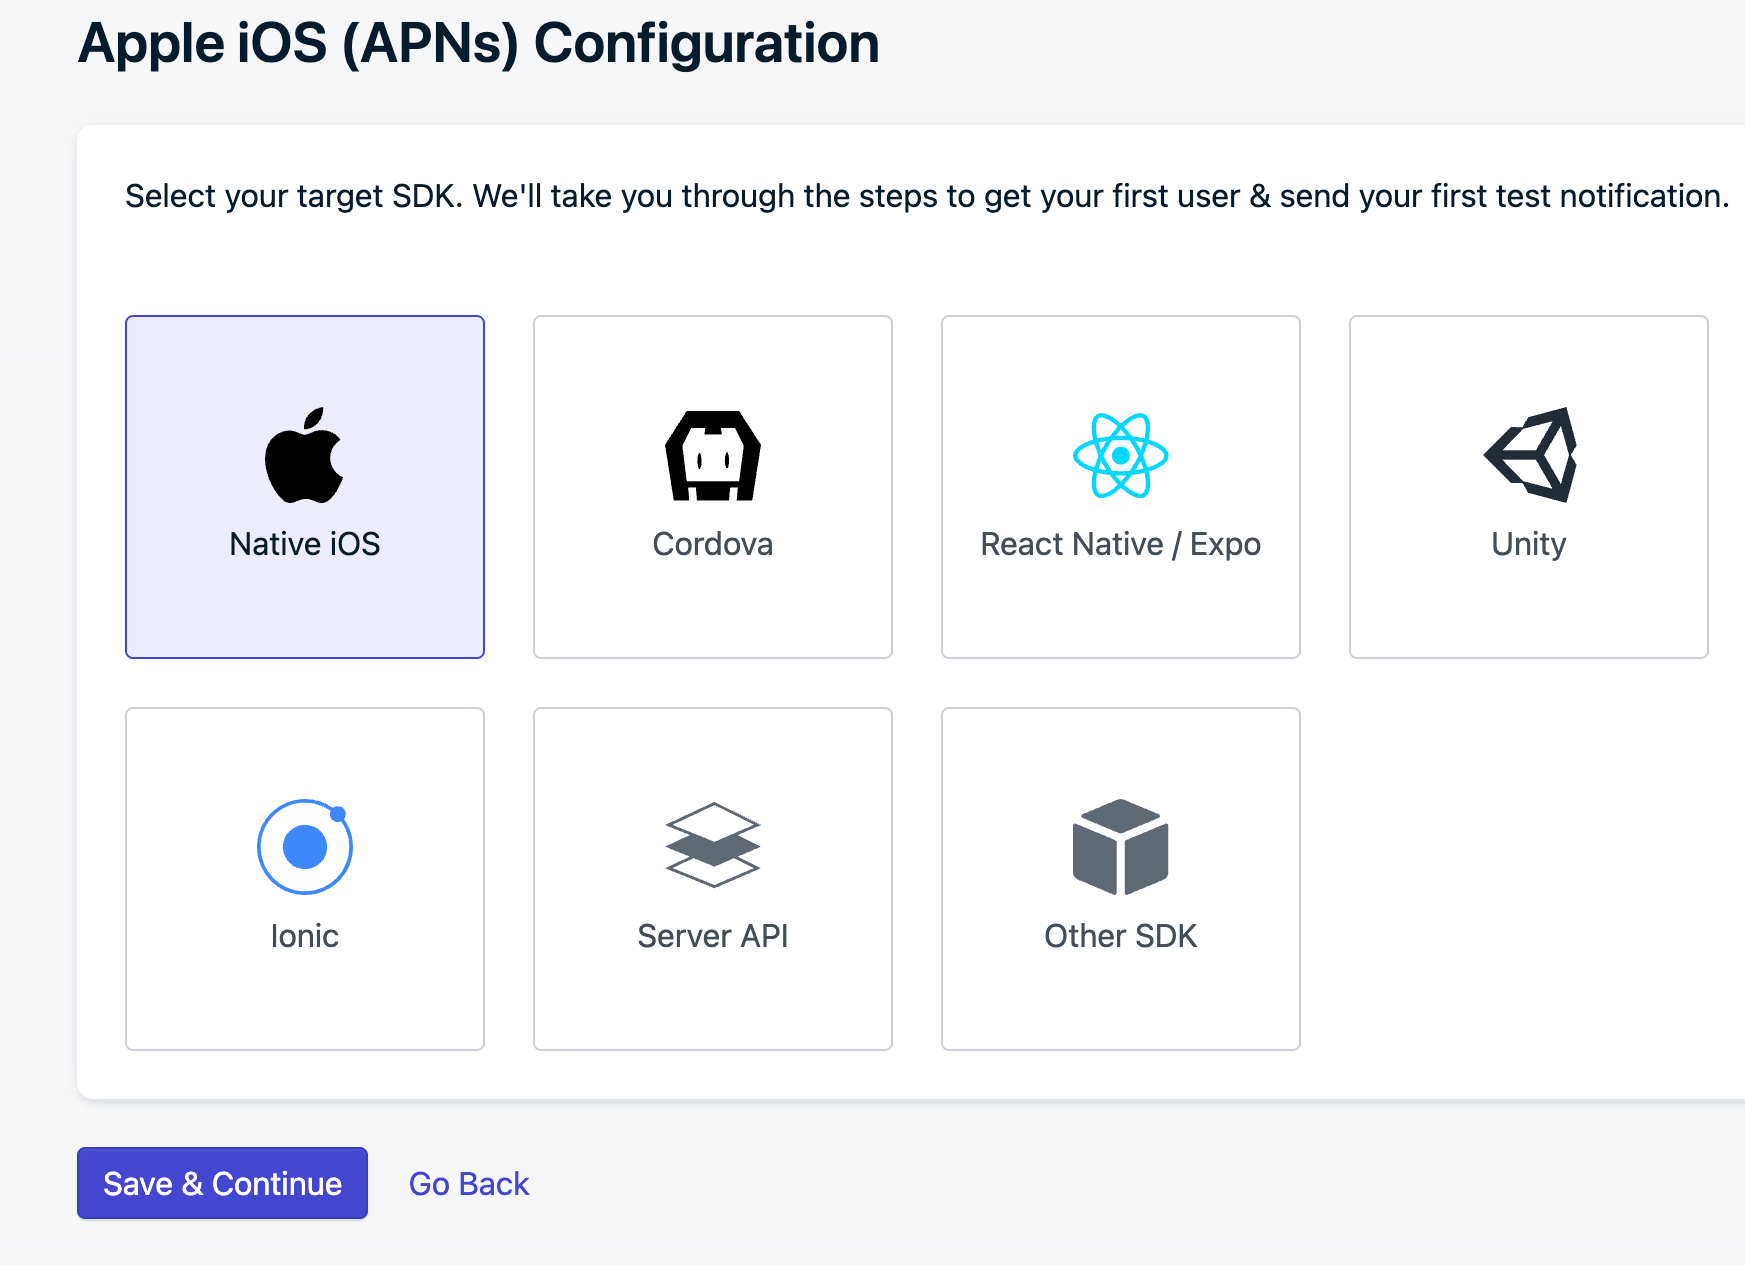The width and height of the screenshot is (1745, 1265).
Task: Choose the React atom logo
Action: coord(1120,456)
